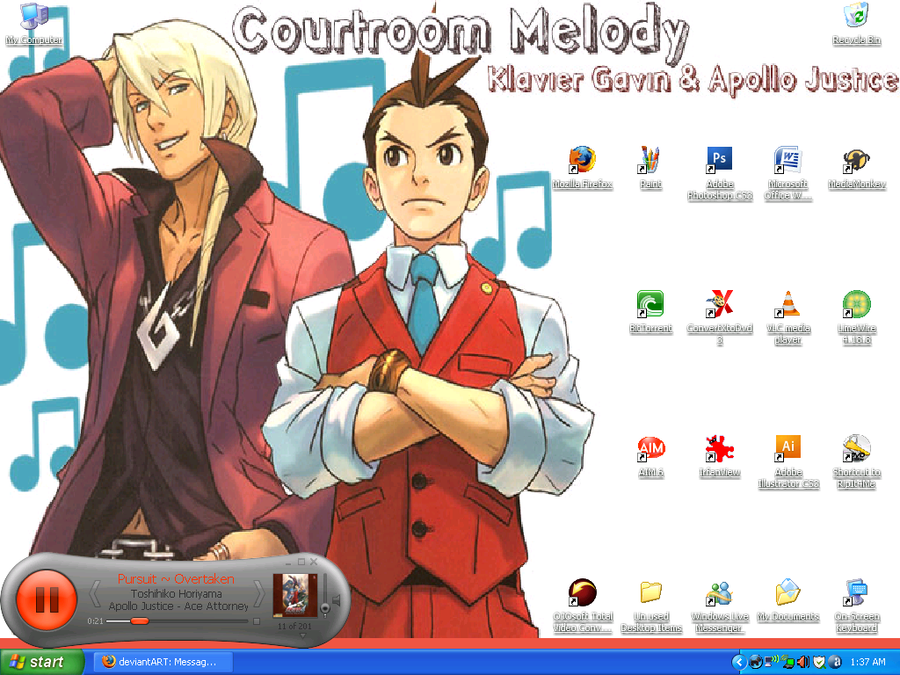This screenshot has height=675, width=900.
Task: Click the "Apollo Justice - Ace Attorney" album text
Action: point(179,606)
